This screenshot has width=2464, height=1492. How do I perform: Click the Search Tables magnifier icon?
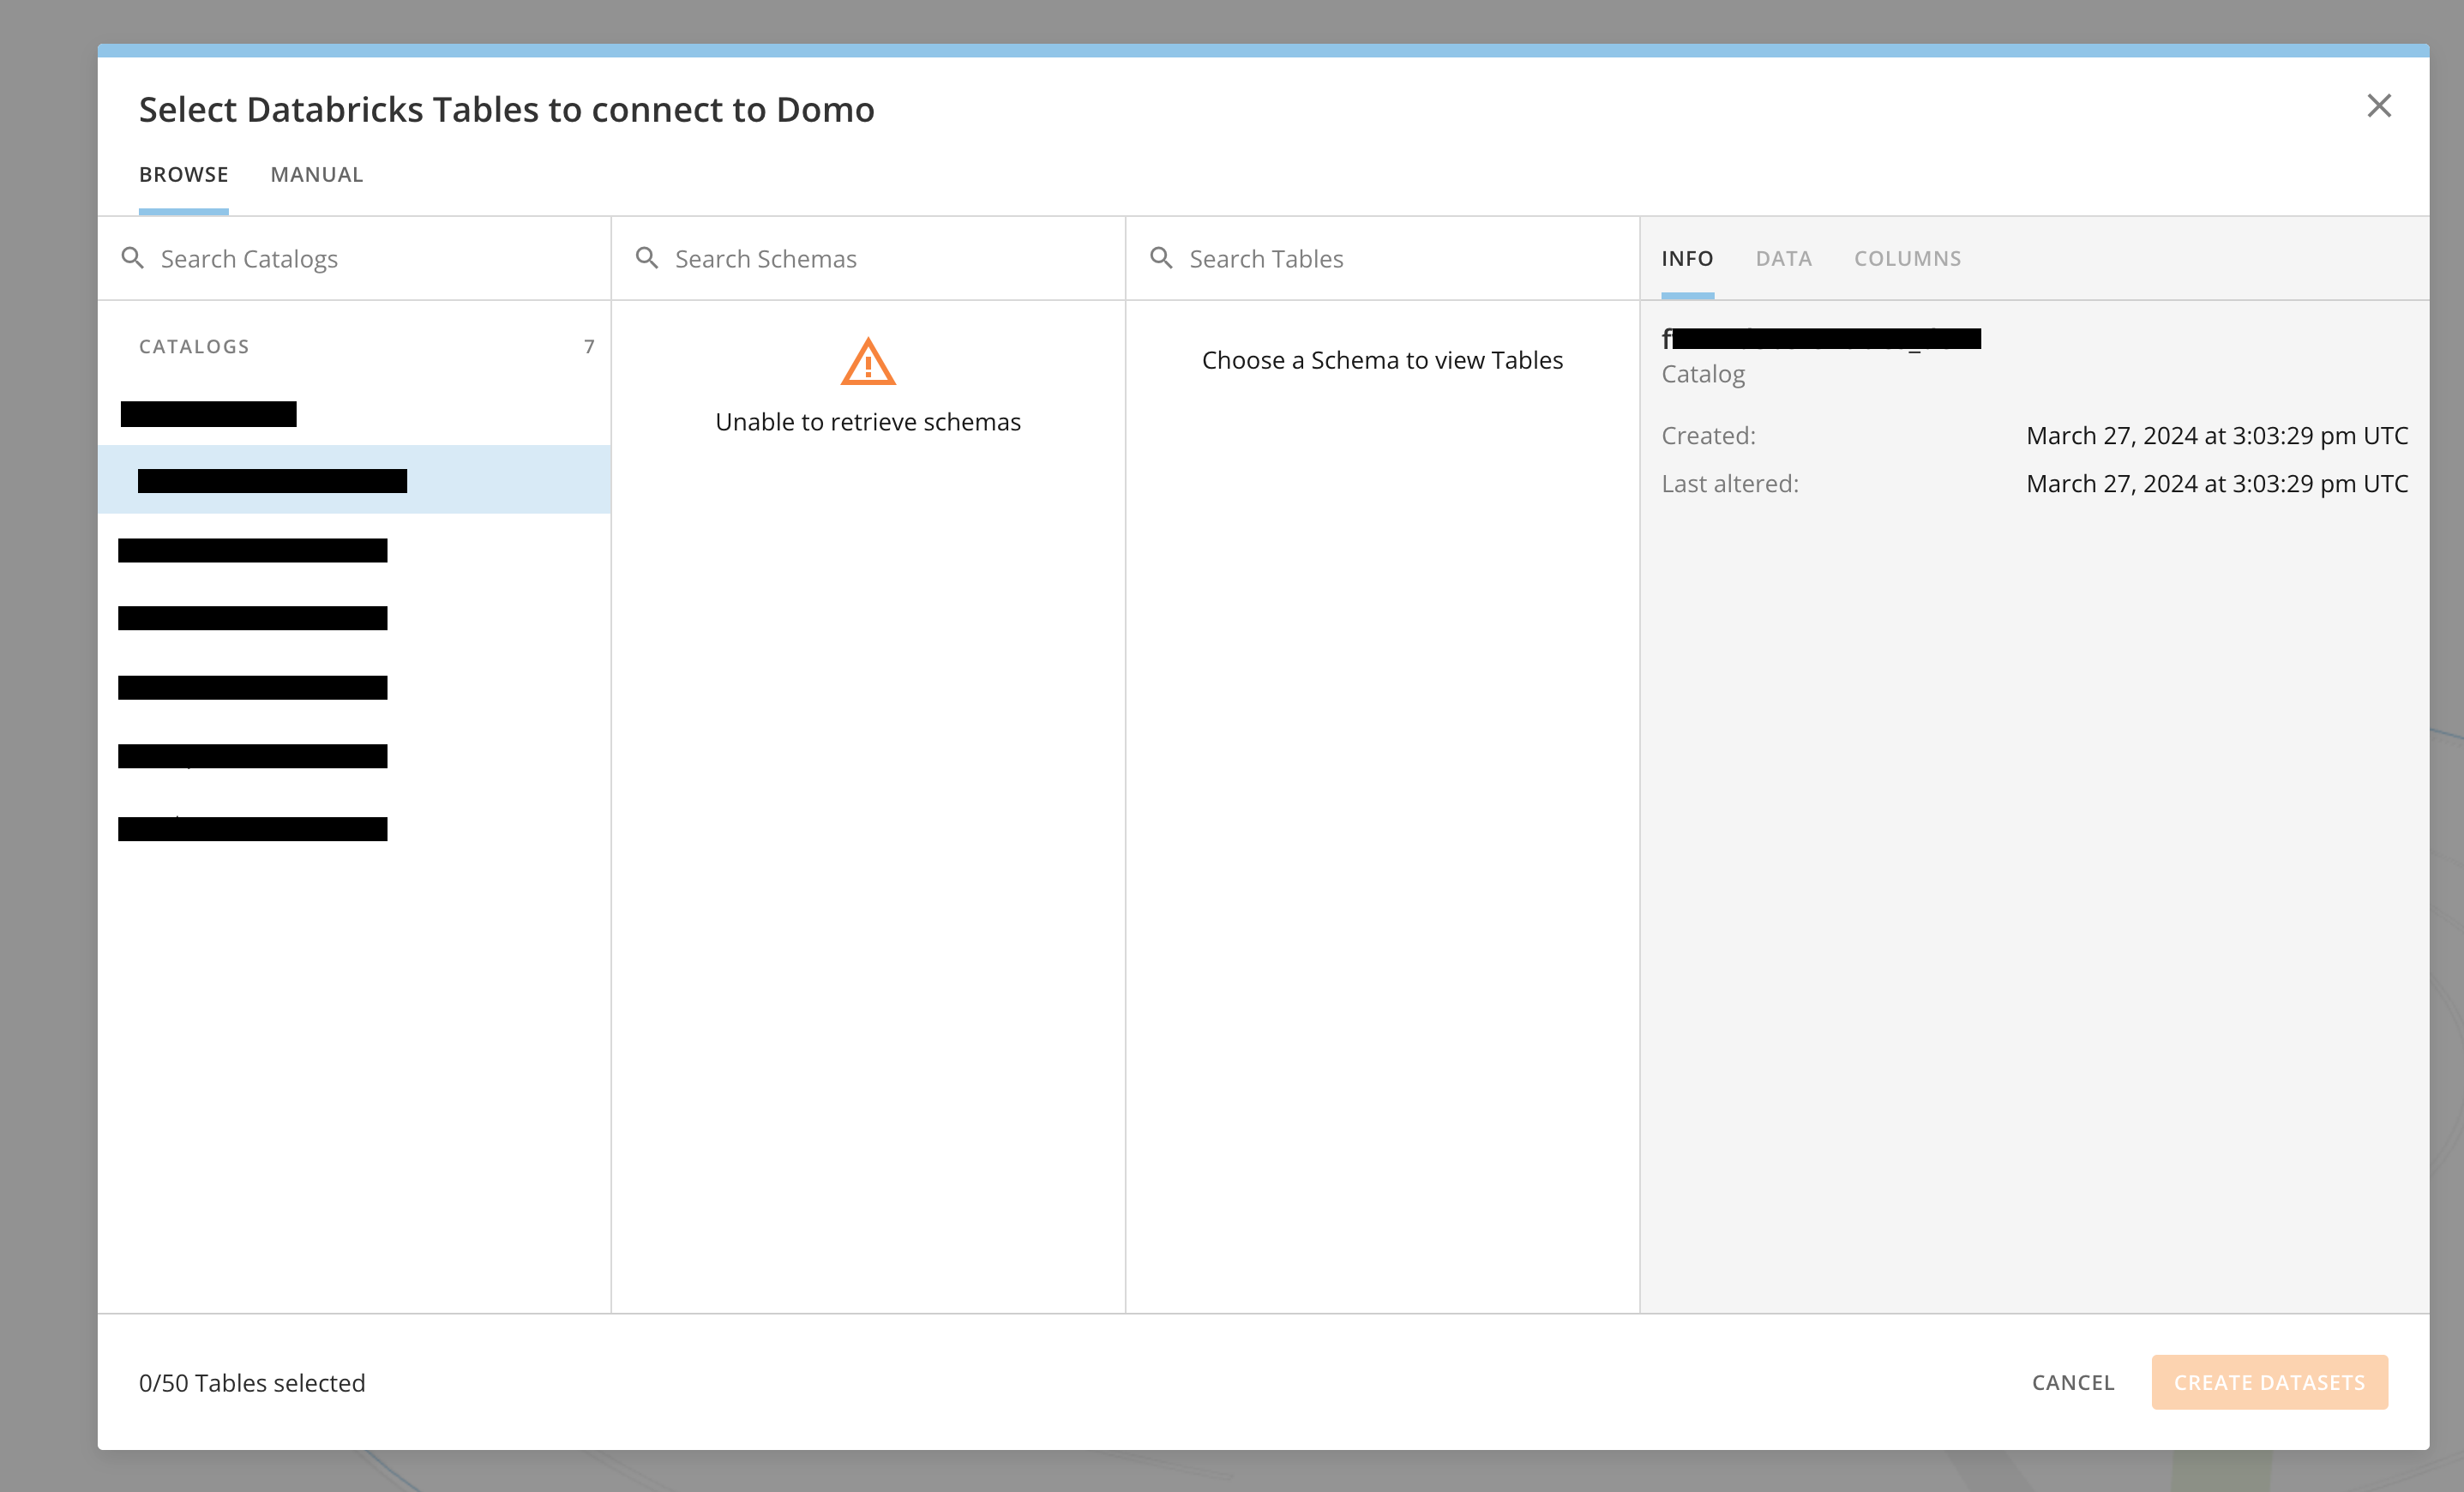point(1162,258)
